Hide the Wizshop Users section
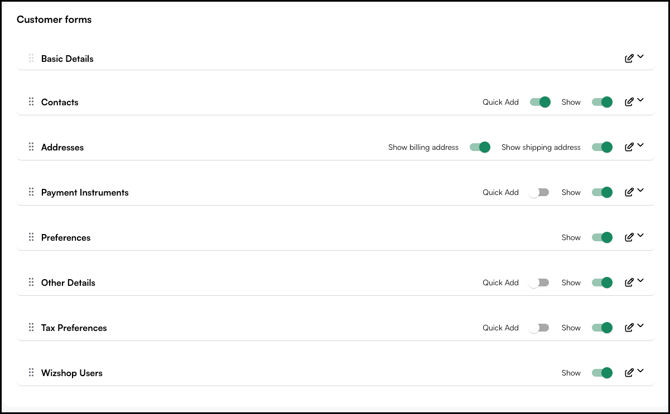Screen dimensions: 670x414 tap(602, 373)
